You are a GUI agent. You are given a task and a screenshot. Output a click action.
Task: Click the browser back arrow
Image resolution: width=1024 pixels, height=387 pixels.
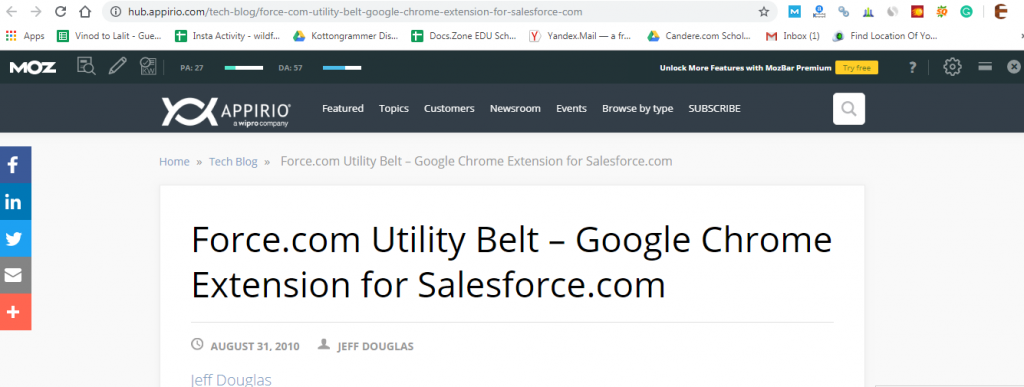point(12,12)
